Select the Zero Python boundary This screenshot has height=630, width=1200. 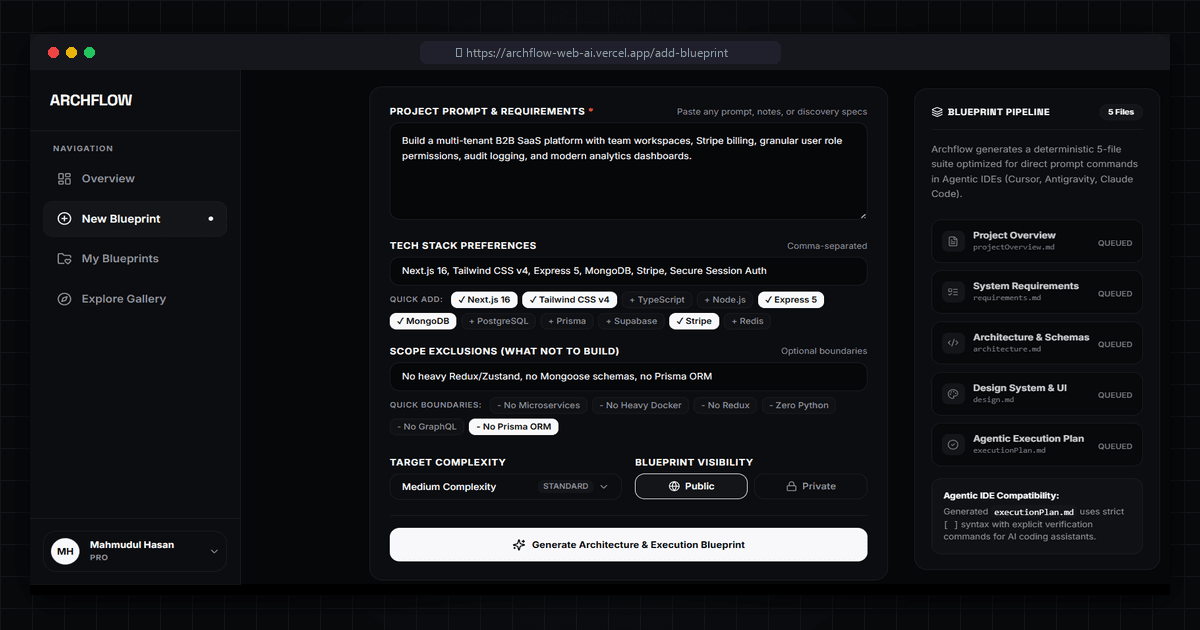tap(797, 405)
